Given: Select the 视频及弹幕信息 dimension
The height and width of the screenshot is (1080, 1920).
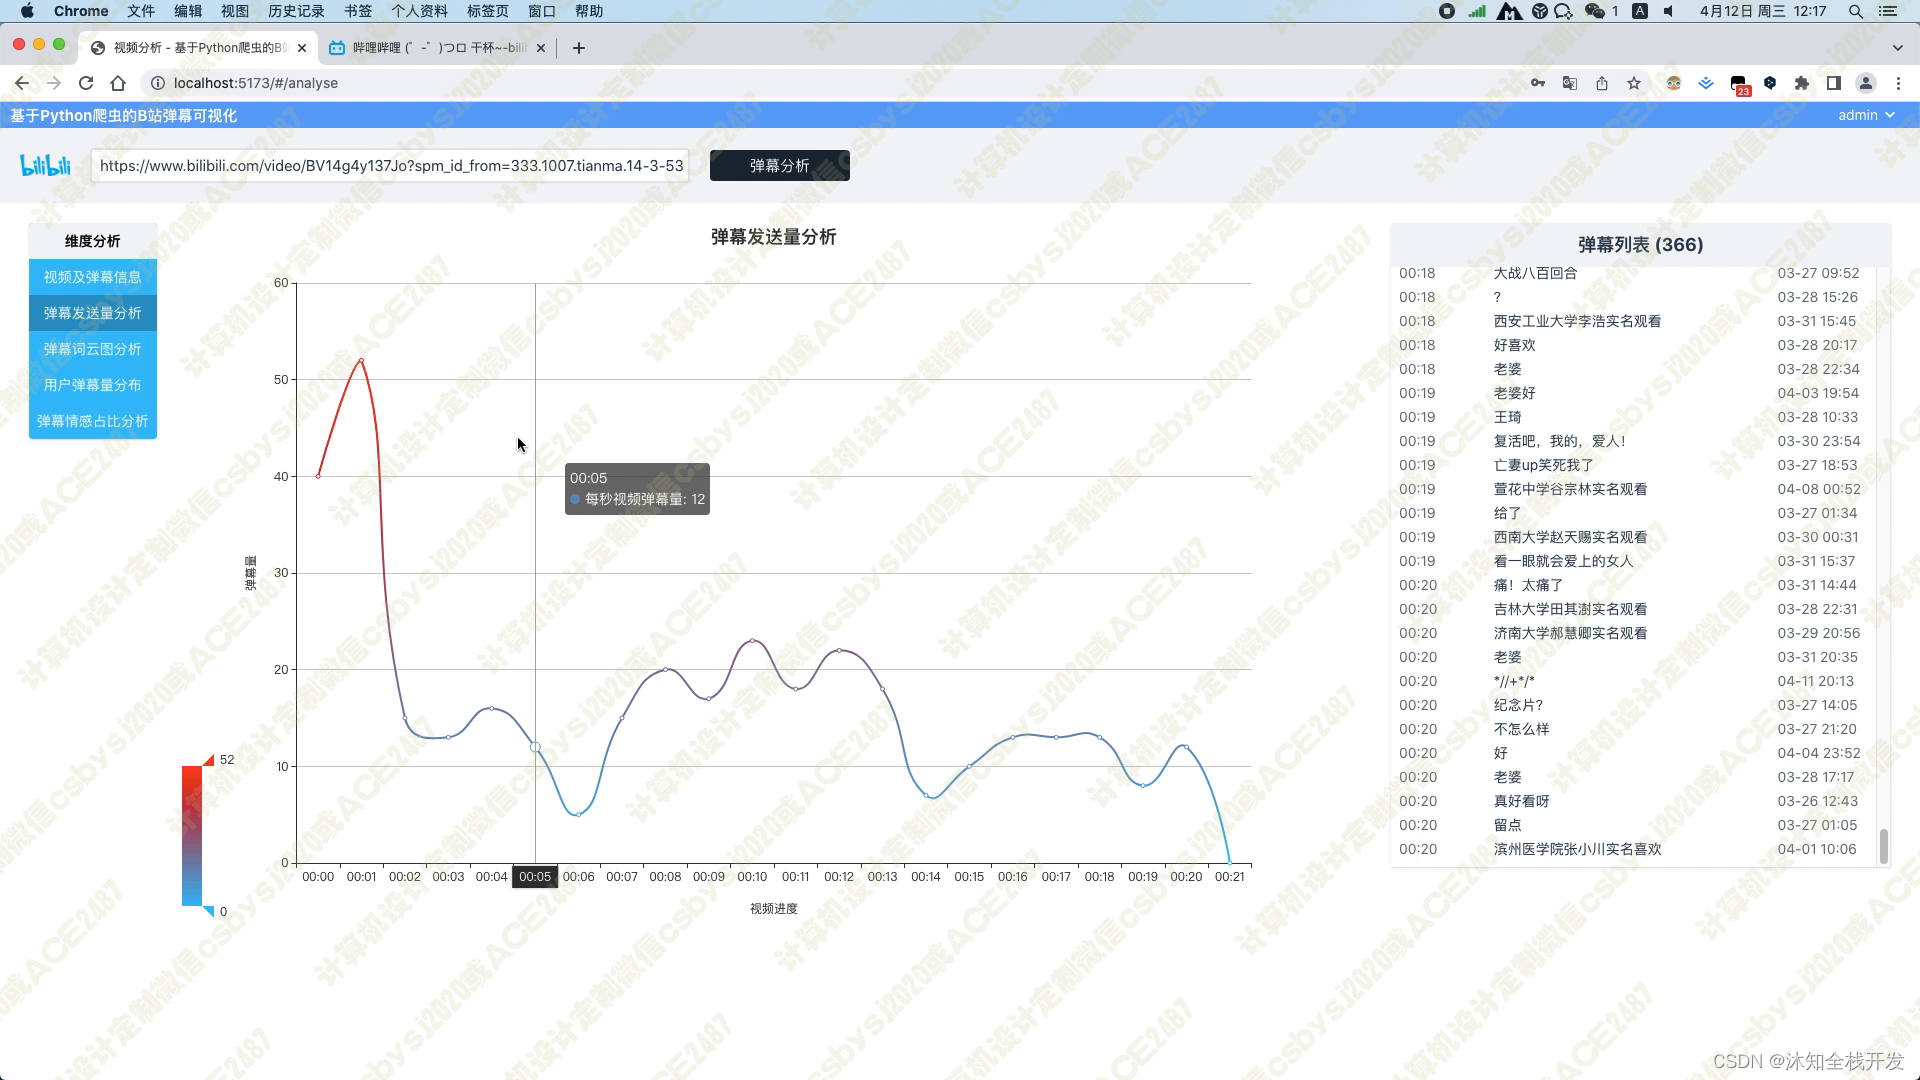Looking at the screenshot, I should tap(93, 277).
